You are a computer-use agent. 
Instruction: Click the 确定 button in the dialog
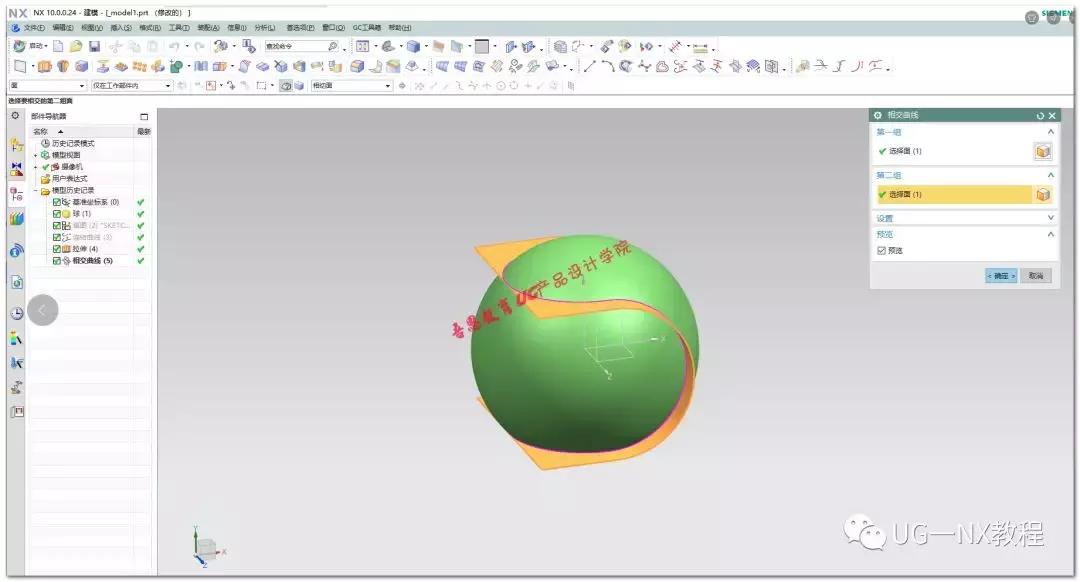(x=1000, y=275)
